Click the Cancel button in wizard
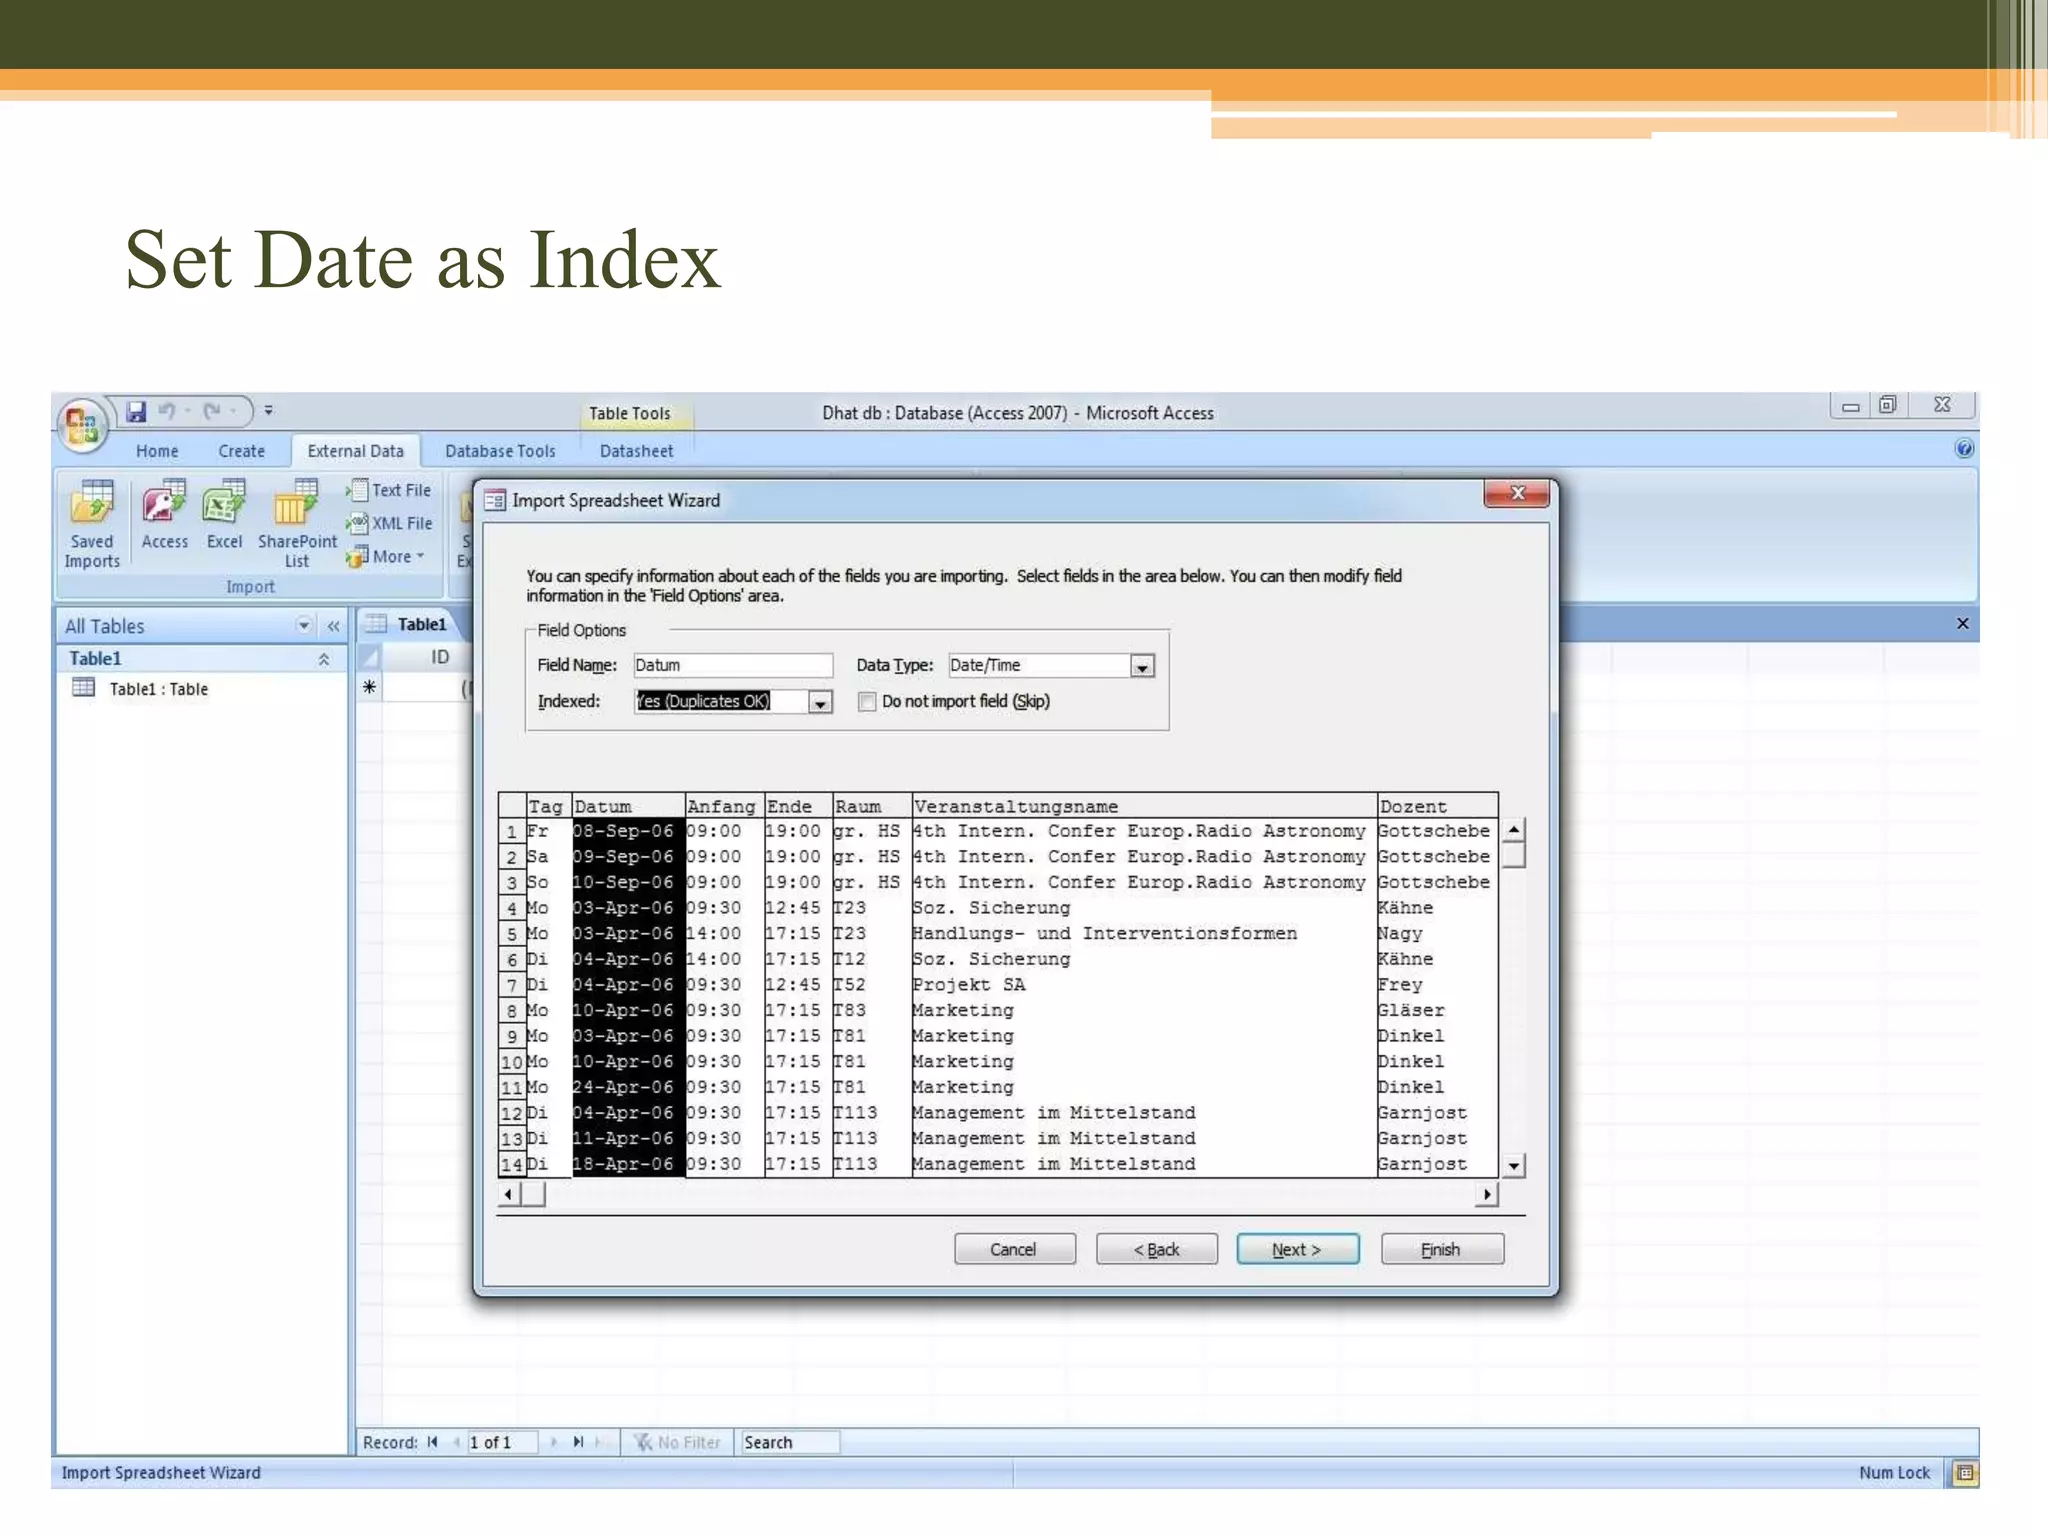2048x1536 pixels. (x=1014, y=1249)
